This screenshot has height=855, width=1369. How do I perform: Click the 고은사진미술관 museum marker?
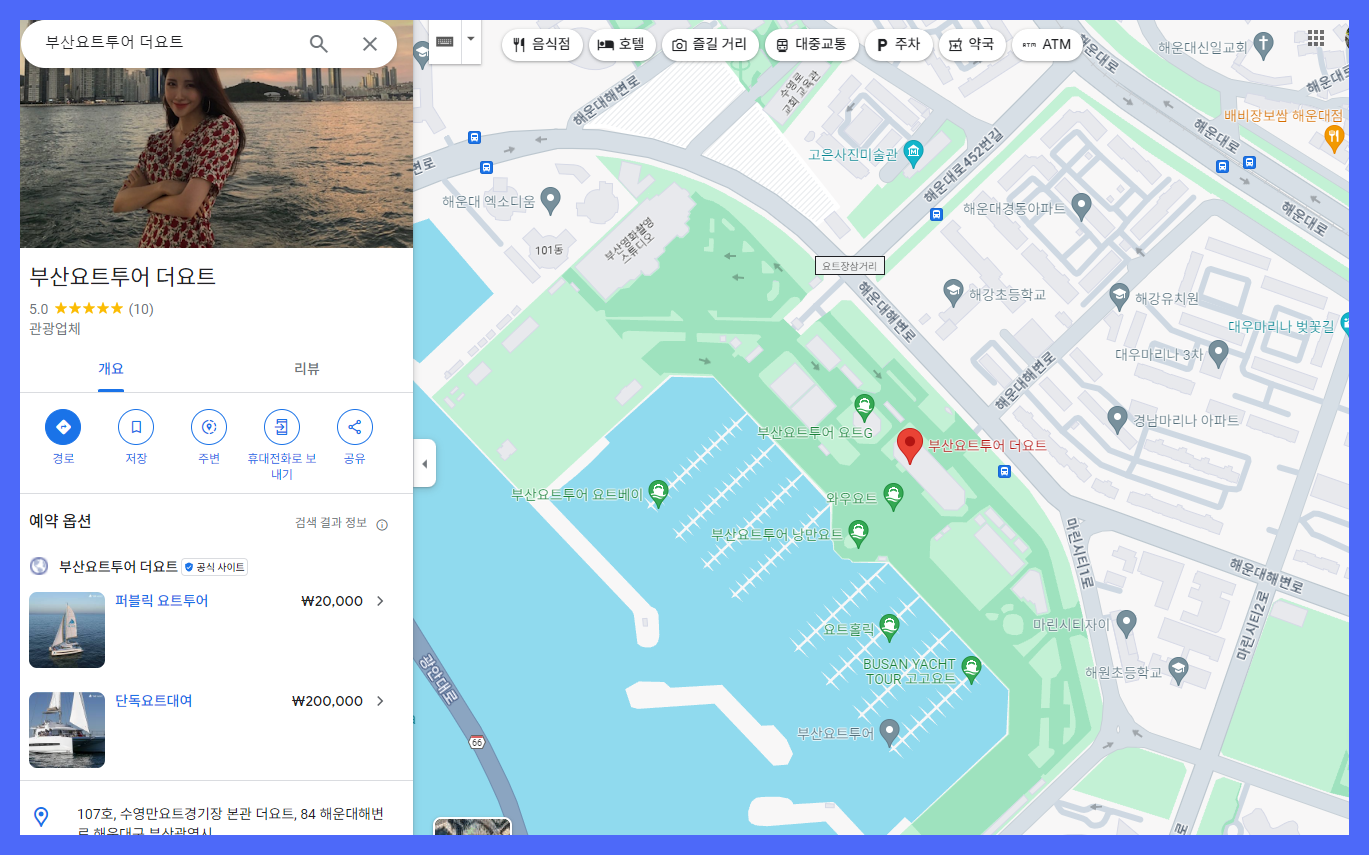click(x=912, y=153)
